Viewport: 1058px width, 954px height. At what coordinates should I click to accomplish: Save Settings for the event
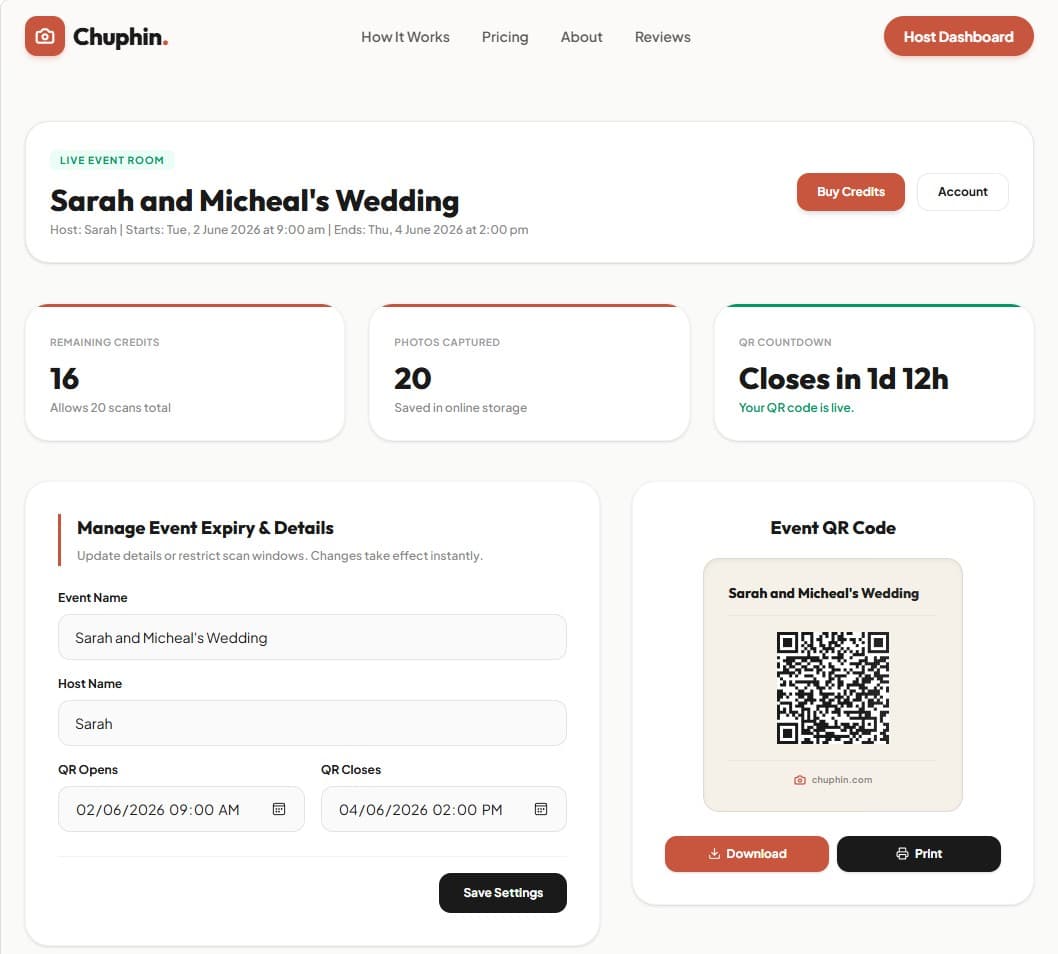[503, 893]
